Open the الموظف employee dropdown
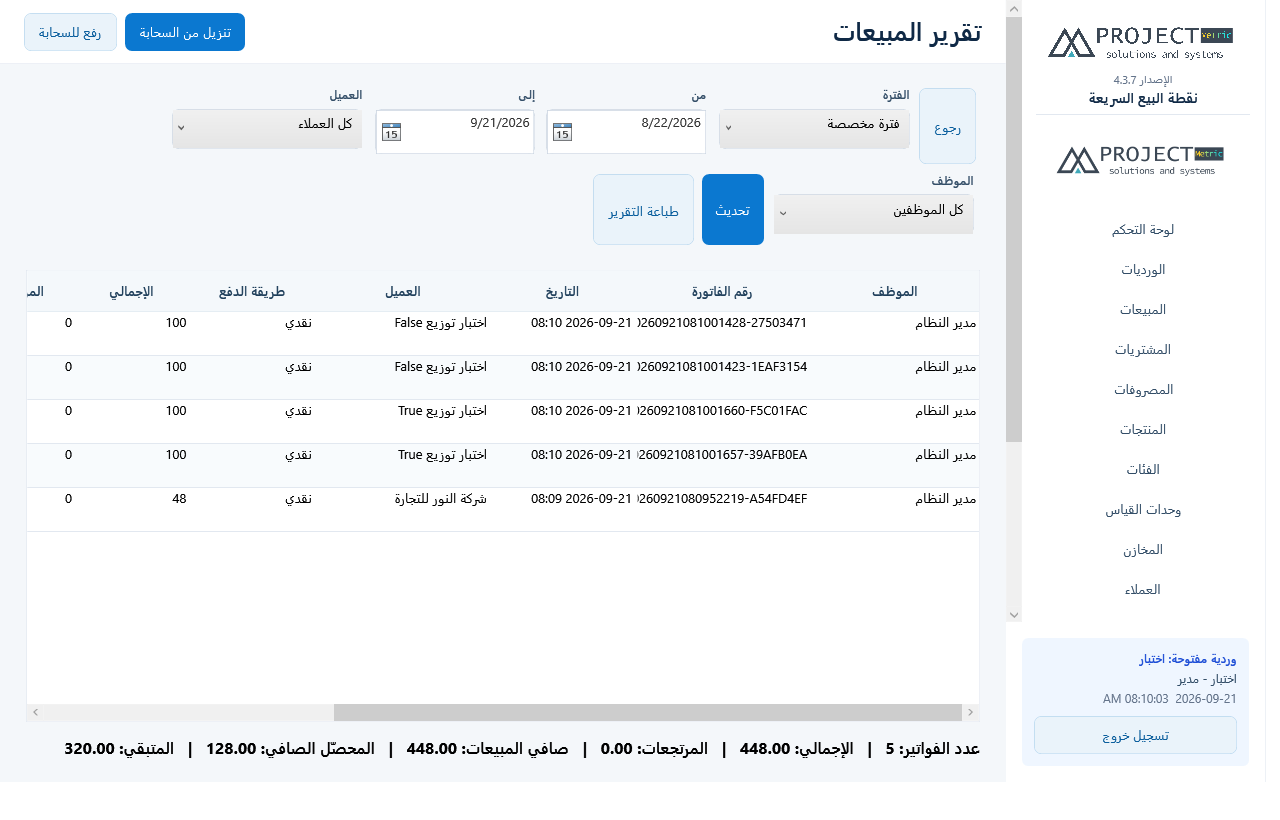1280x820 pixels. tap(874, 214)
